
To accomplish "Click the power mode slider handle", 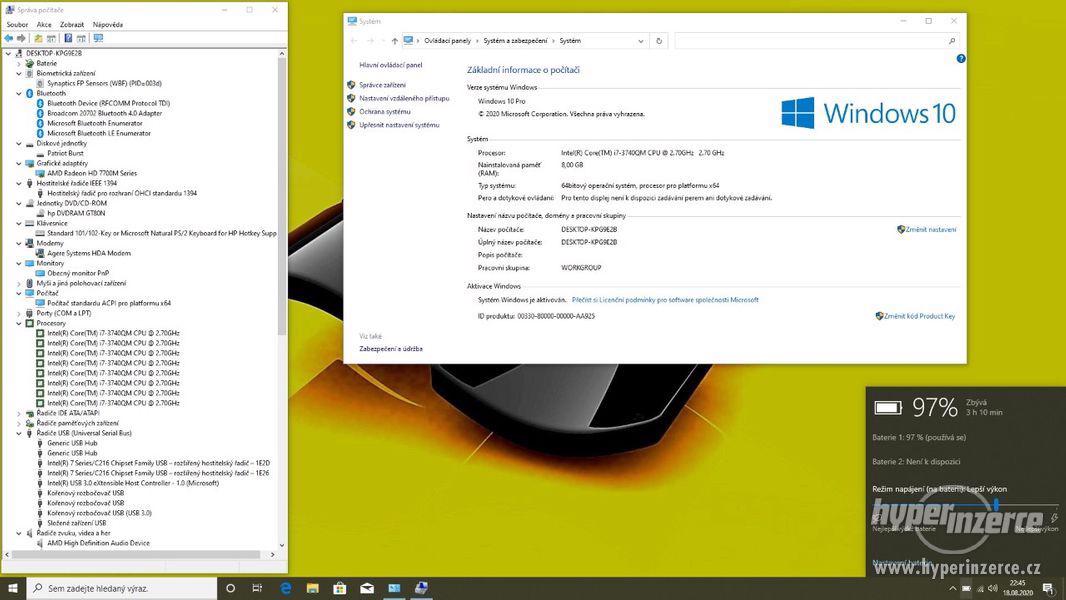I will coord(996,504).
